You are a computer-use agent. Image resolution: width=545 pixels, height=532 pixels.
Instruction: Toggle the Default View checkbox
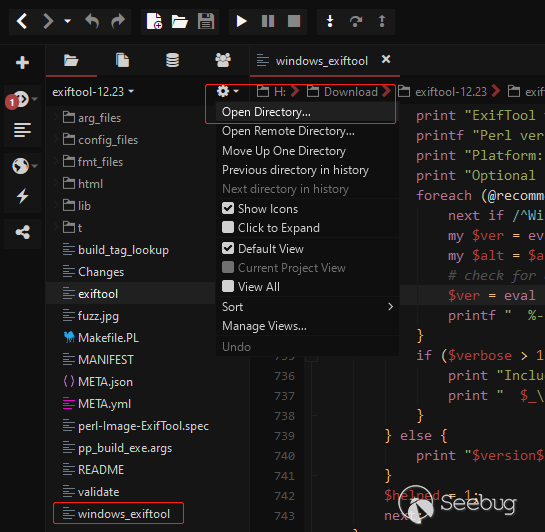(228, 248)
